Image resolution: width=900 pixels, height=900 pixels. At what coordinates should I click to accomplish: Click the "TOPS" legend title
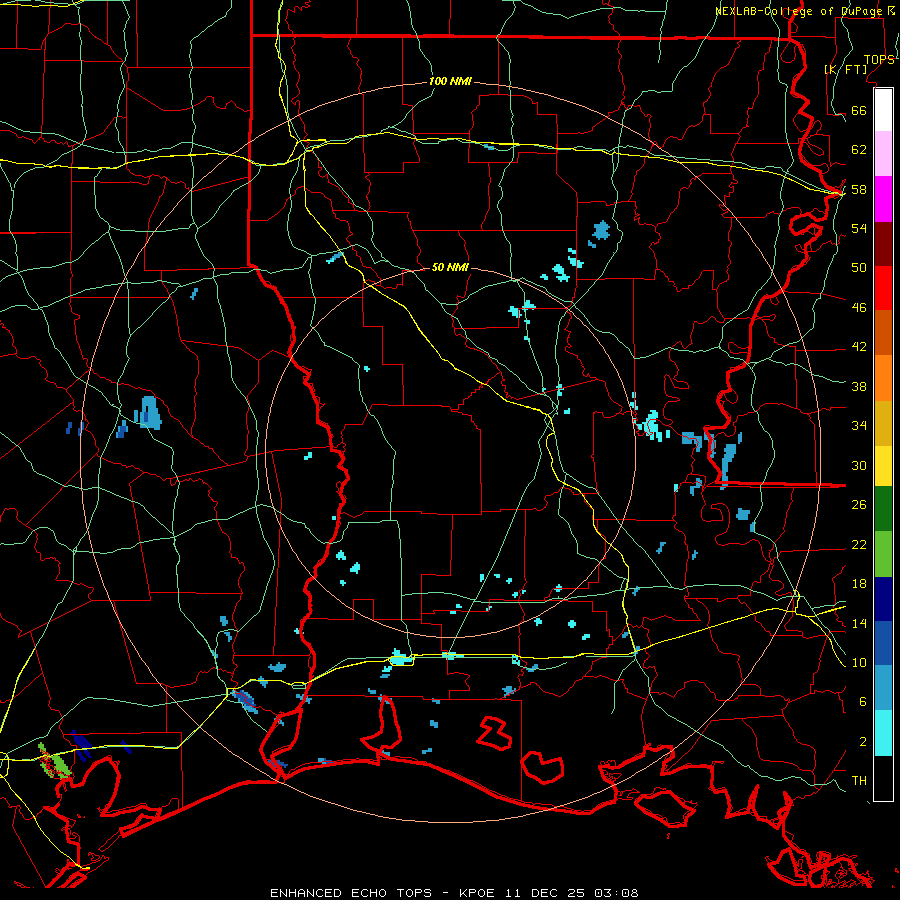pyautogui.click(x=879, y=60)
